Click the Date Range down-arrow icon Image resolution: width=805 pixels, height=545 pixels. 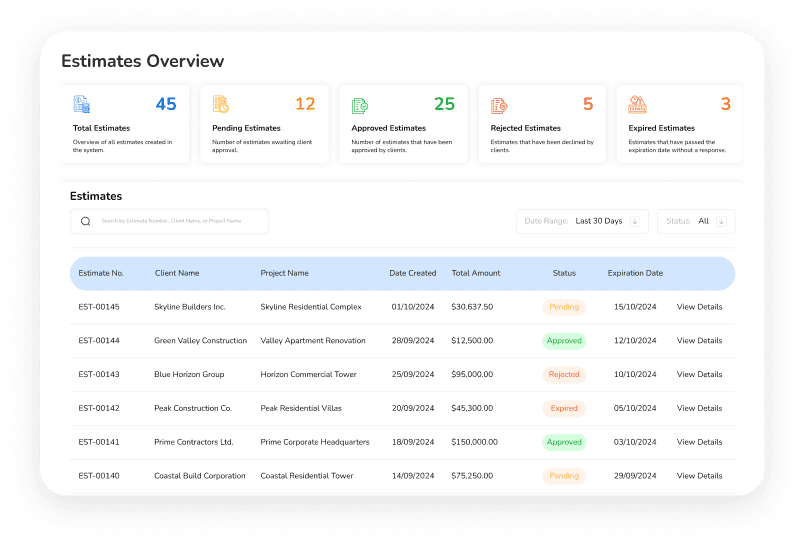pos(635,222)
